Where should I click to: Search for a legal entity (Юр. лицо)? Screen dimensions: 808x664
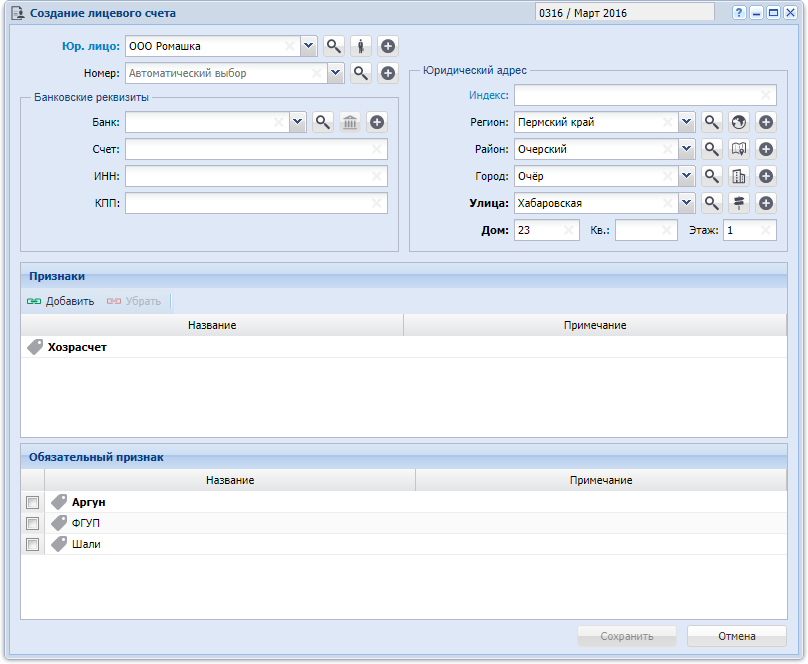334,46
